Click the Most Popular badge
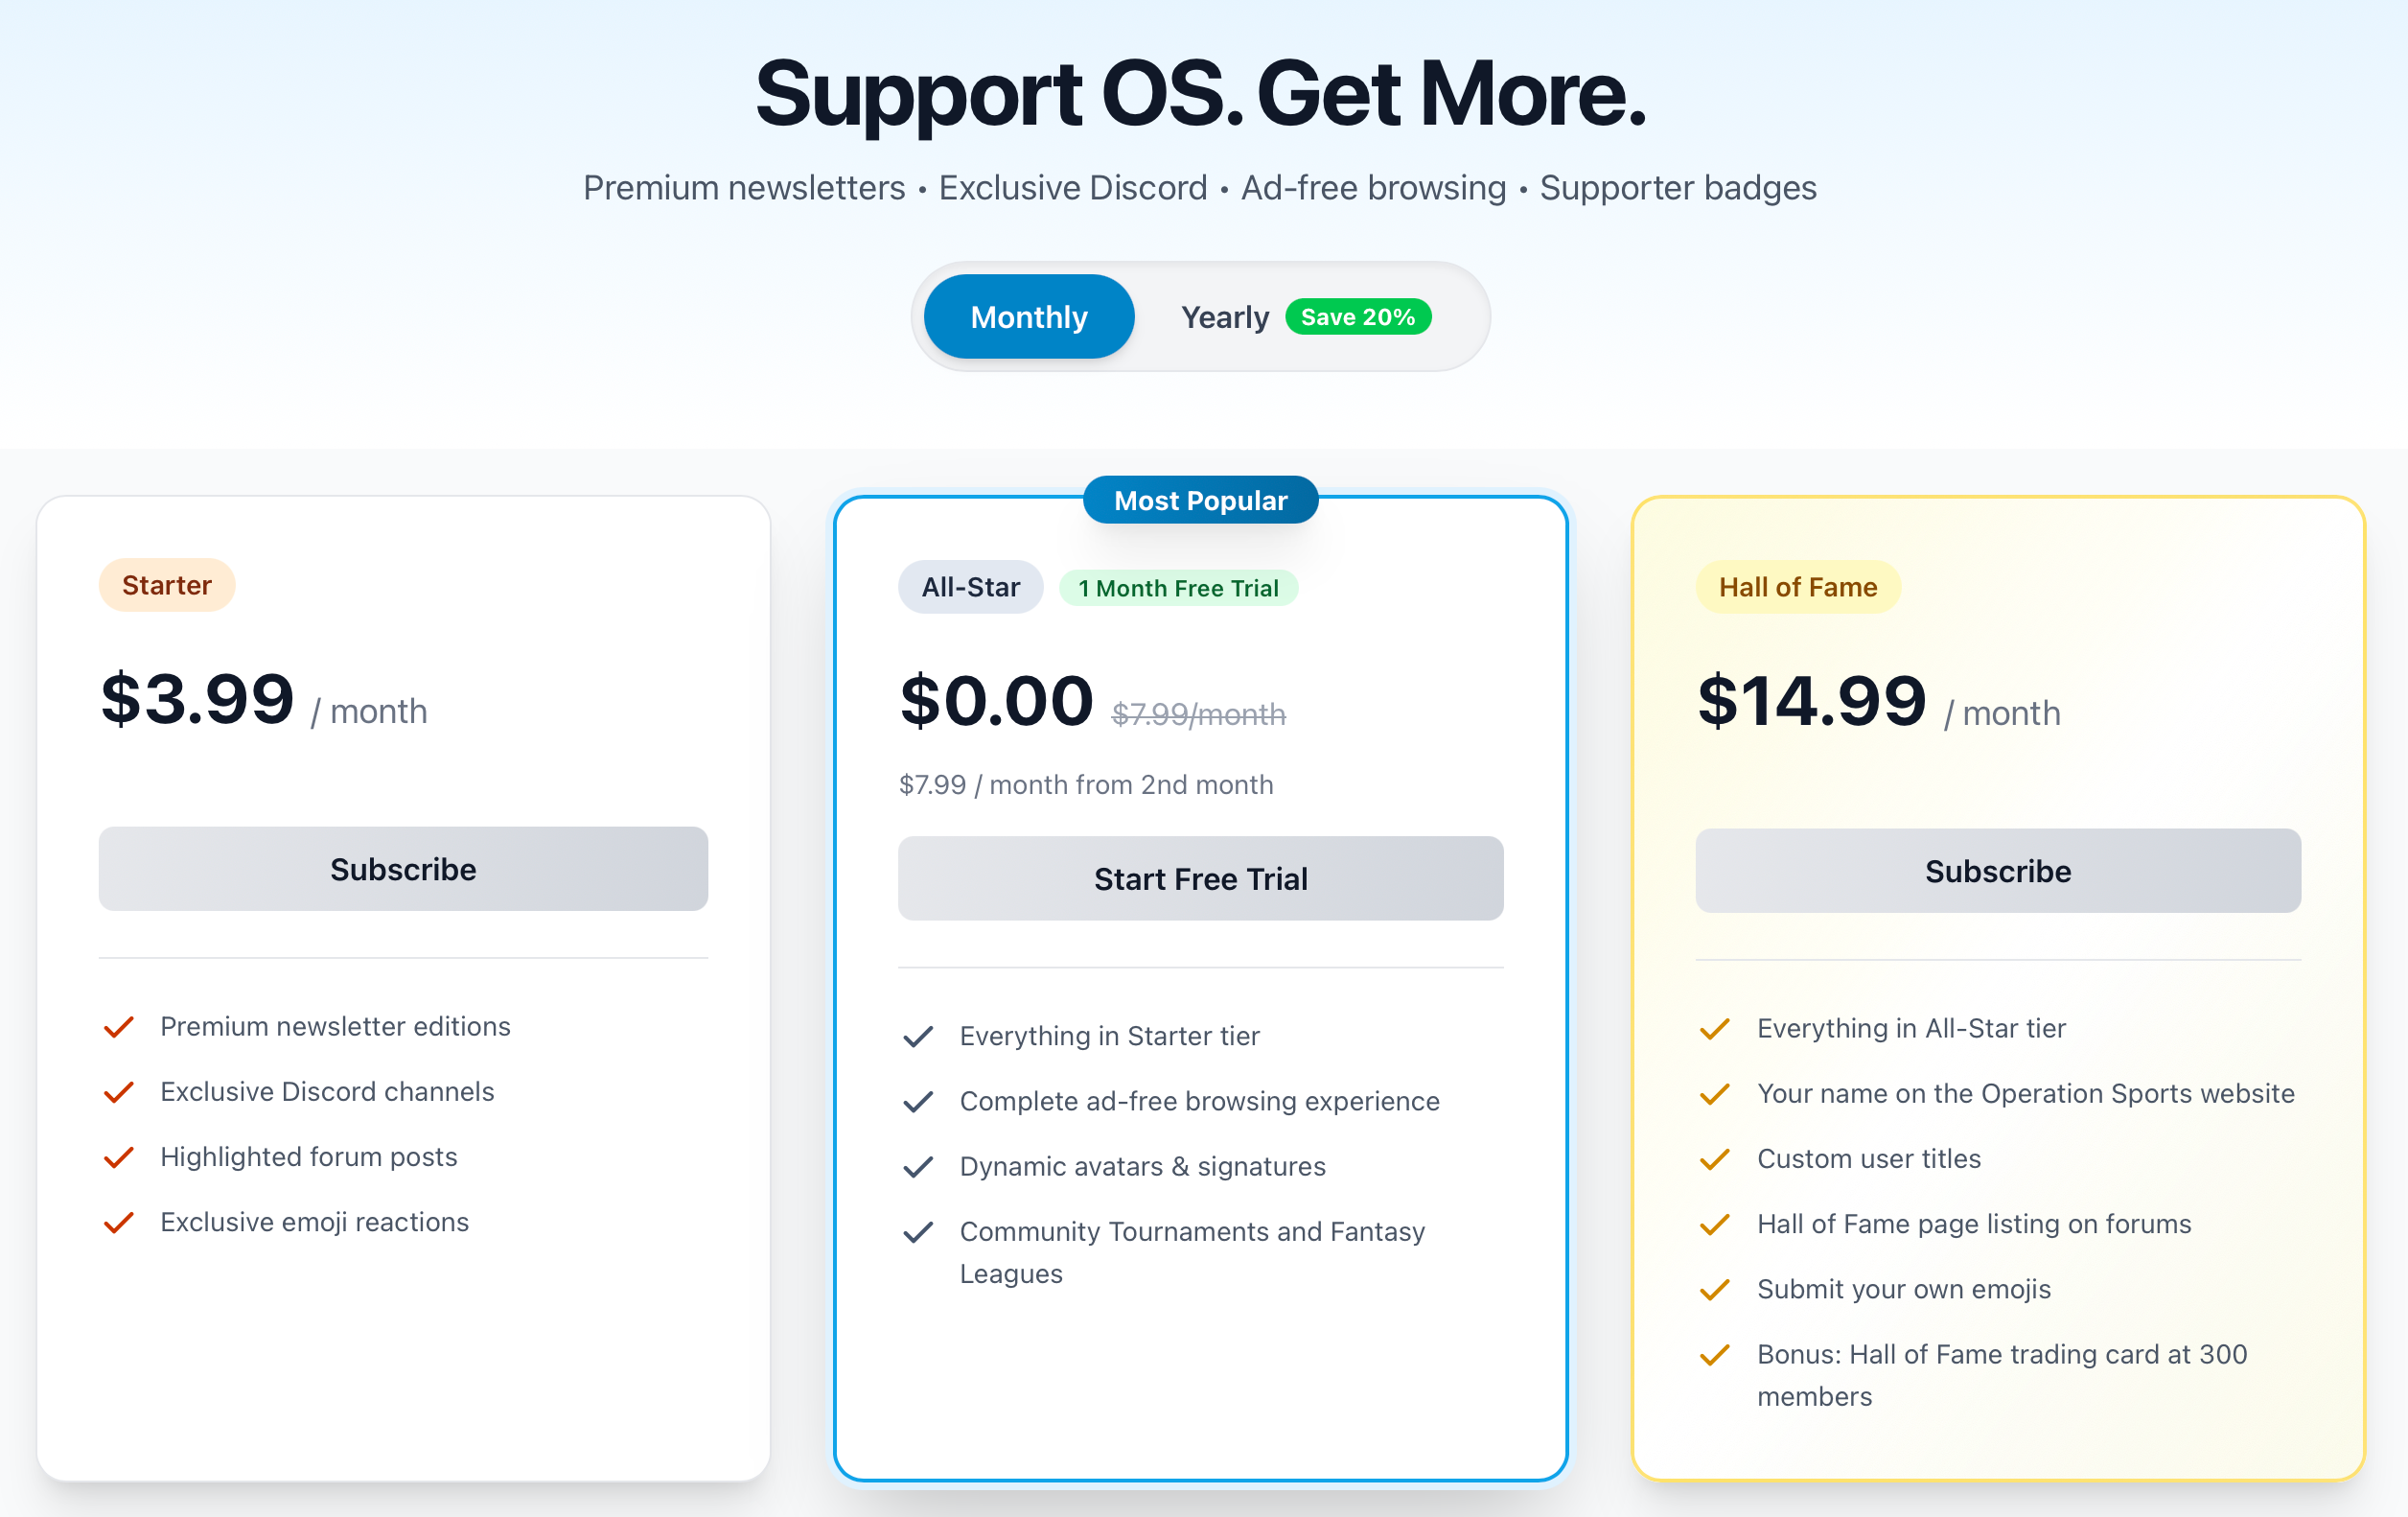The width and height of the screenshot is (2408, 1517). (x=1200, y=500)
